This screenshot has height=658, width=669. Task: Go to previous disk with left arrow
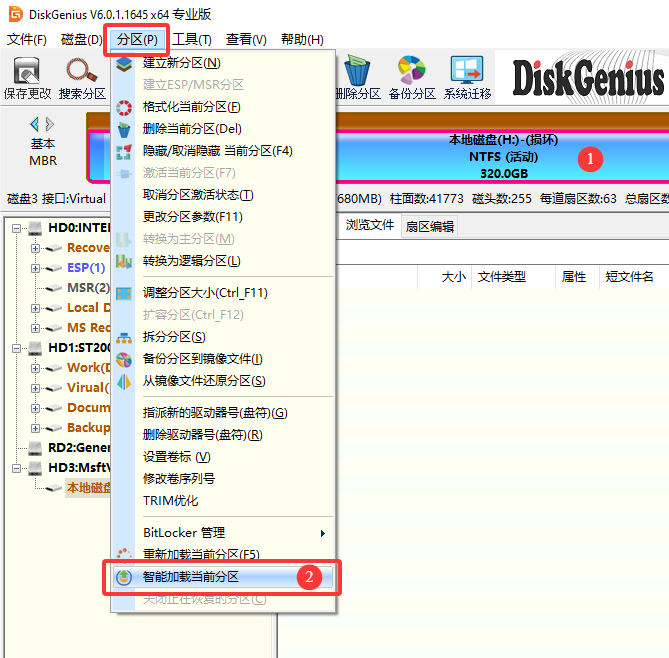35,125
